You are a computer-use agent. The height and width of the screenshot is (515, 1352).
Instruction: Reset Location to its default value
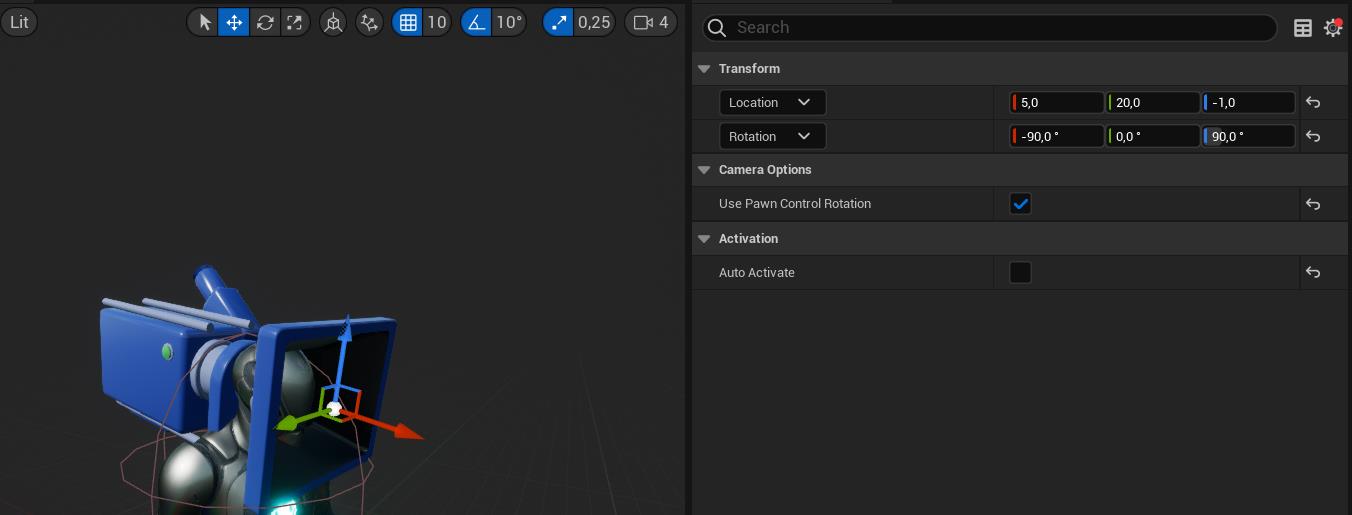(1313, 102)
